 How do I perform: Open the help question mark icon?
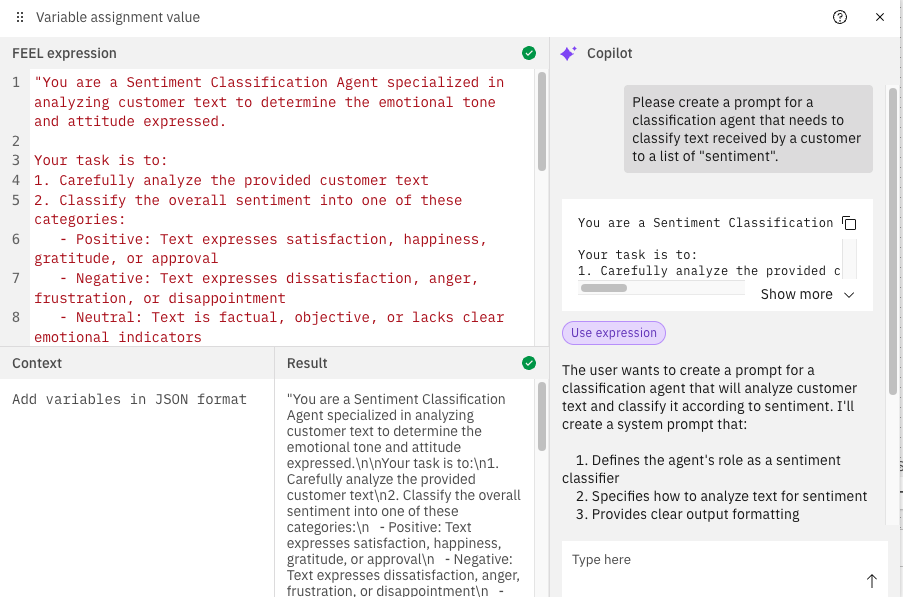(x=840, y=17)
